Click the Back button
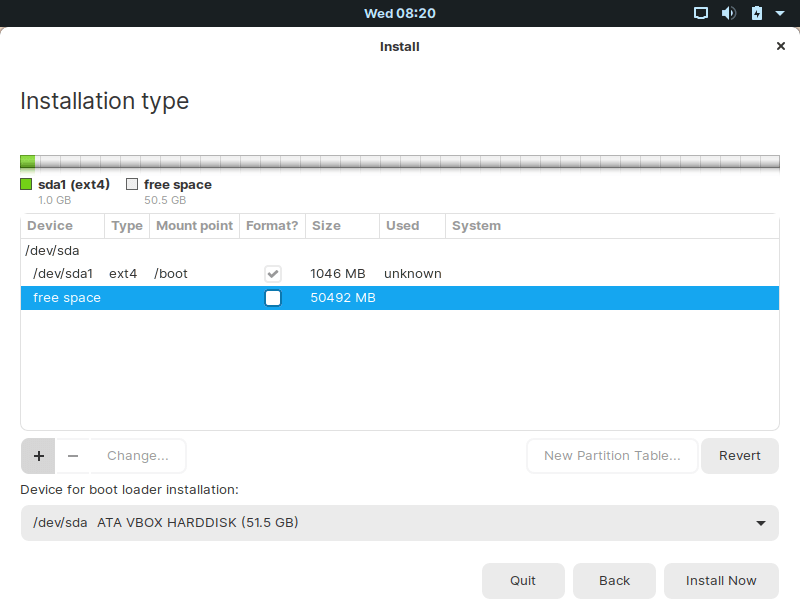Image resolution: width=800 pixels, height=600 pixels. click(x=615, y=581)
